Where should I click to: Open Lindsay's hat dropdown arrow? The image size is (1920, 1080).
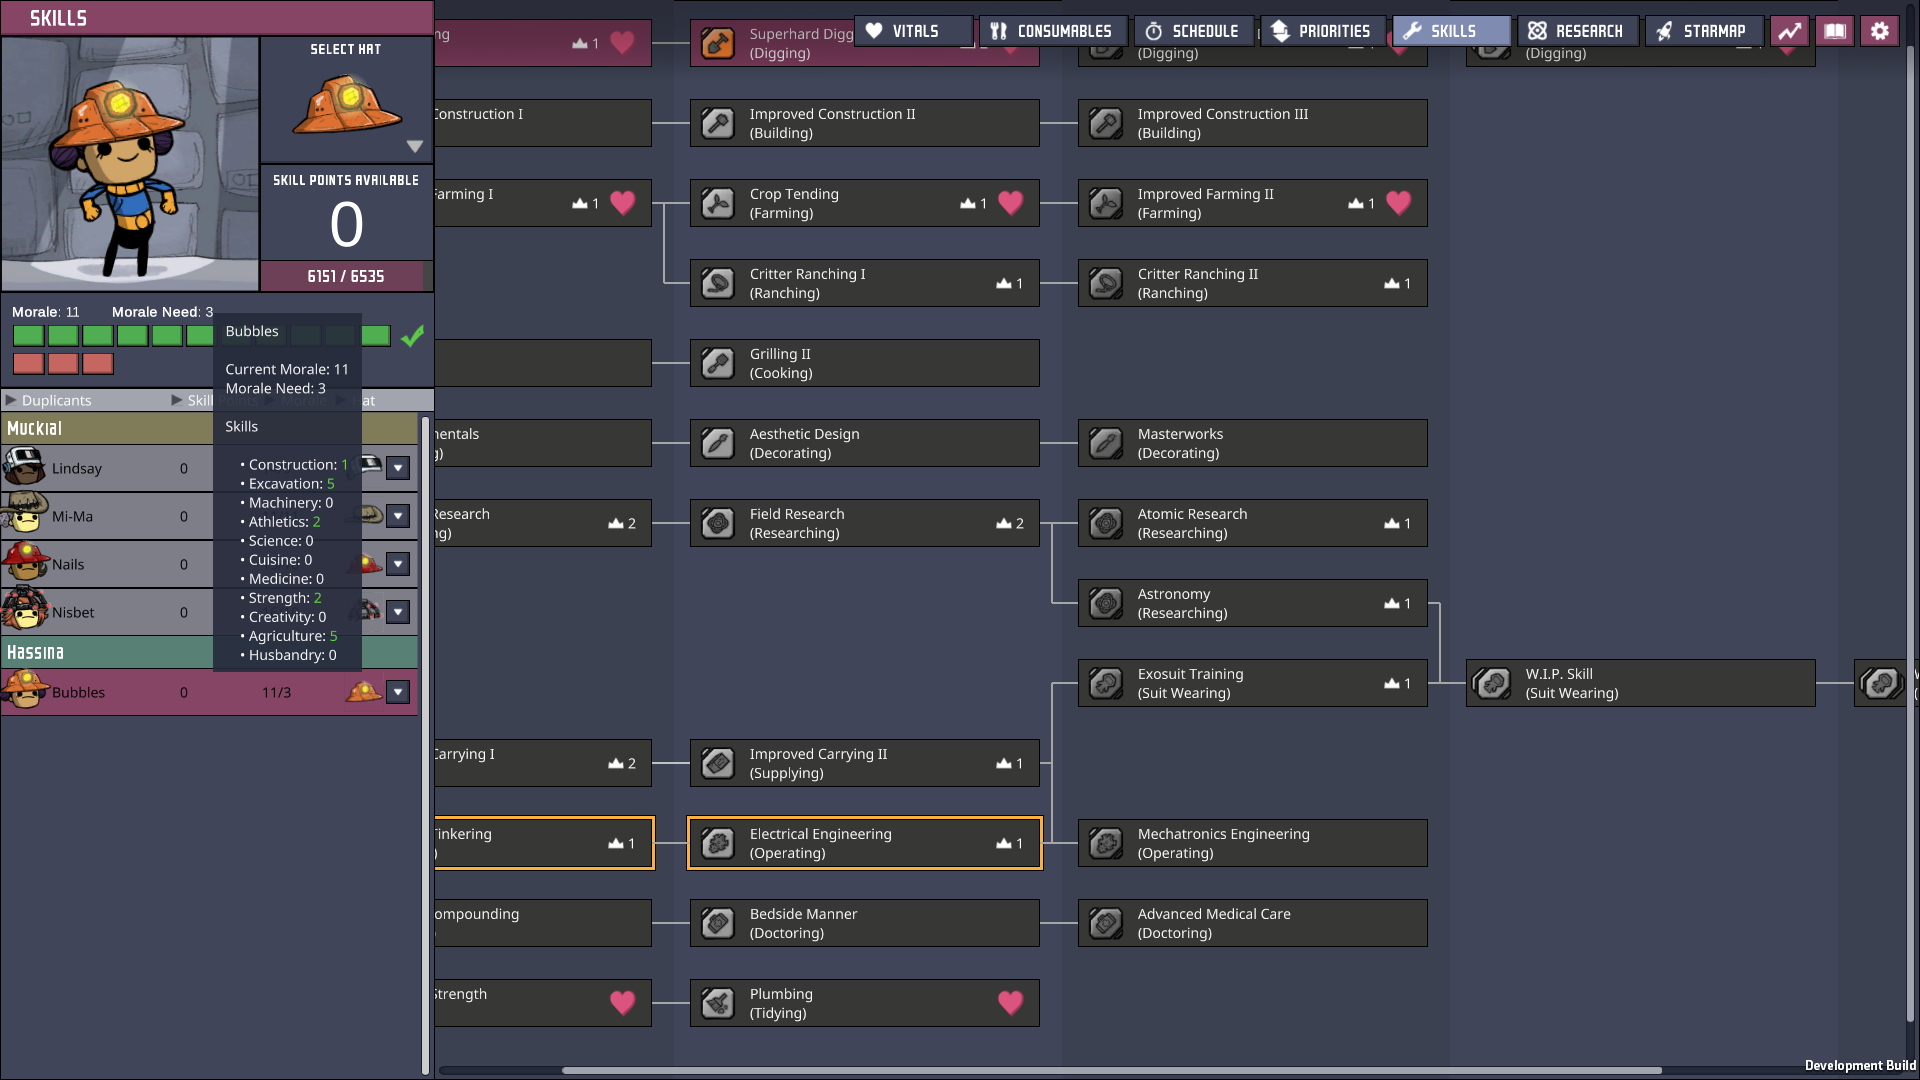pos(398,468)
